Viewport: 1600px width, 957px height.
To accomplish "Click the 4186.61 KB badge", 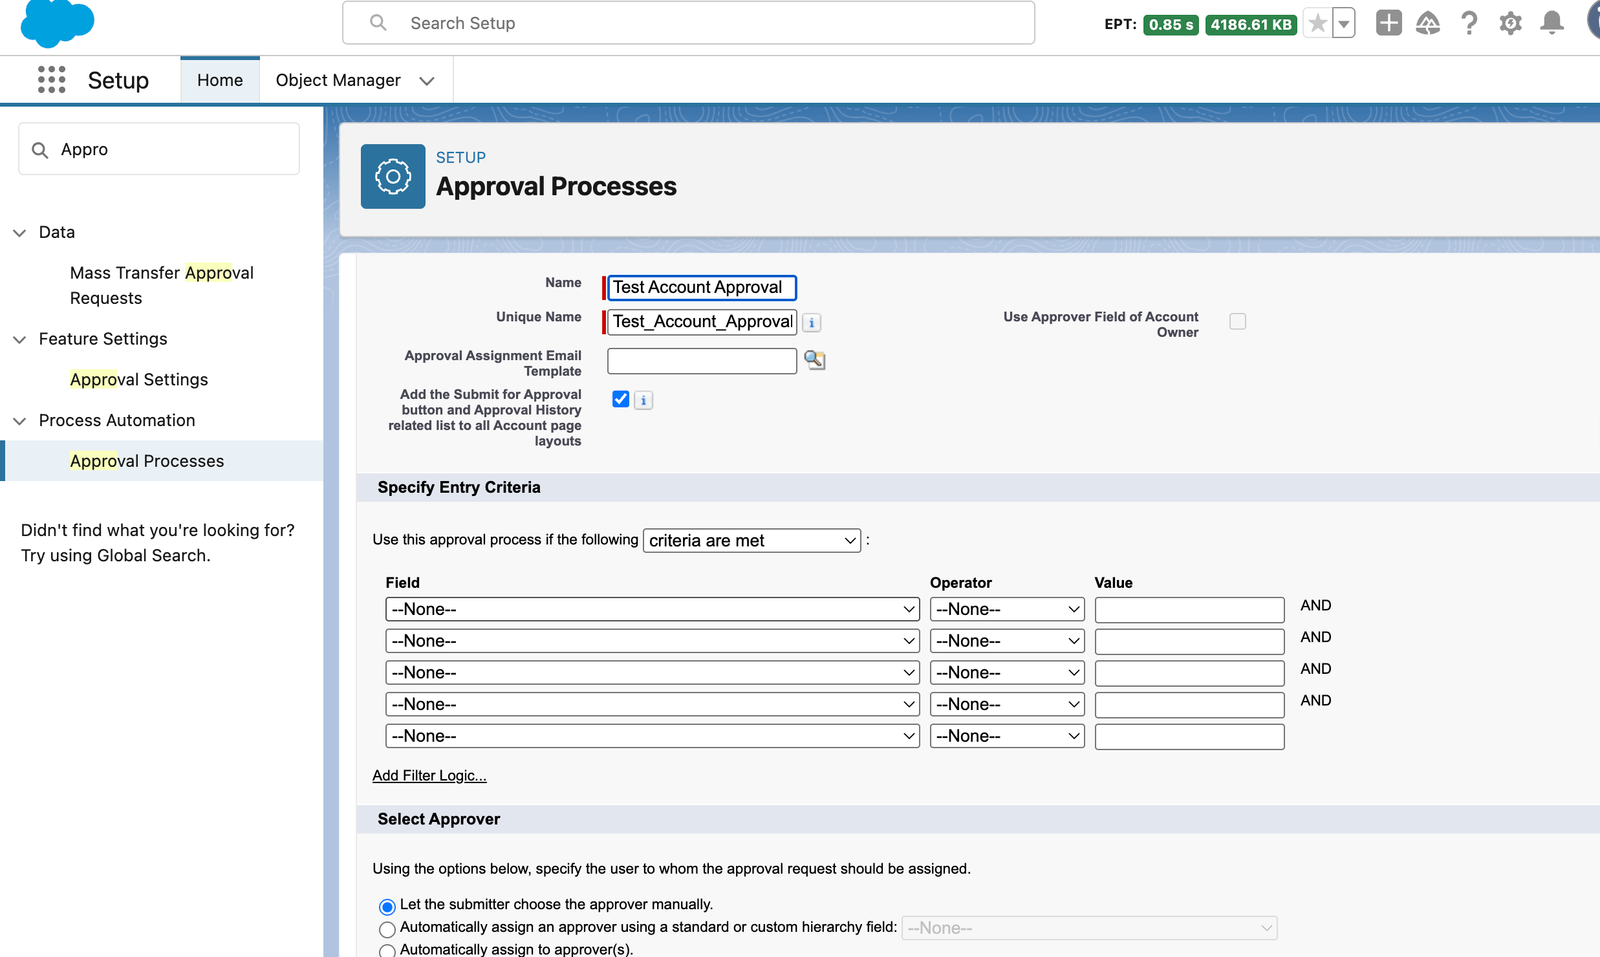I will pyautogui.click(x=1251, y=25).
